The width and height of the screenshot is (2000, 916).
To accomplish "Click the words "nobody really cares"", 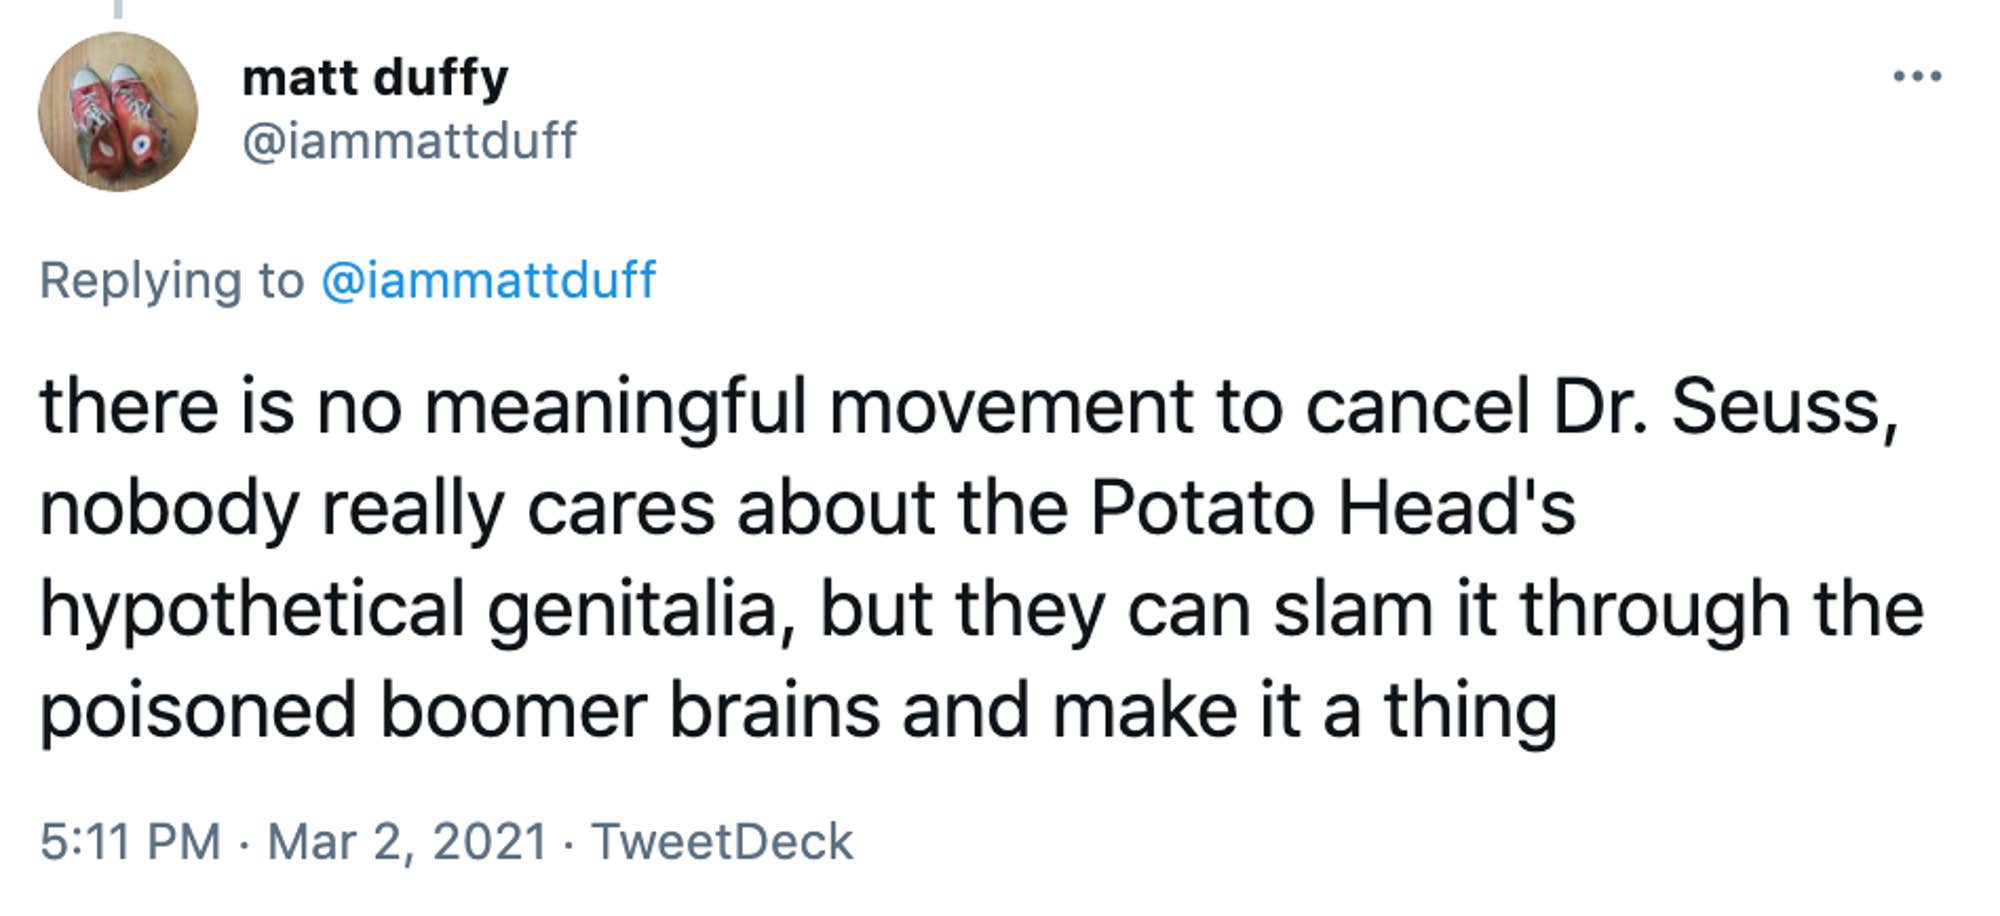I will (377, 508).
